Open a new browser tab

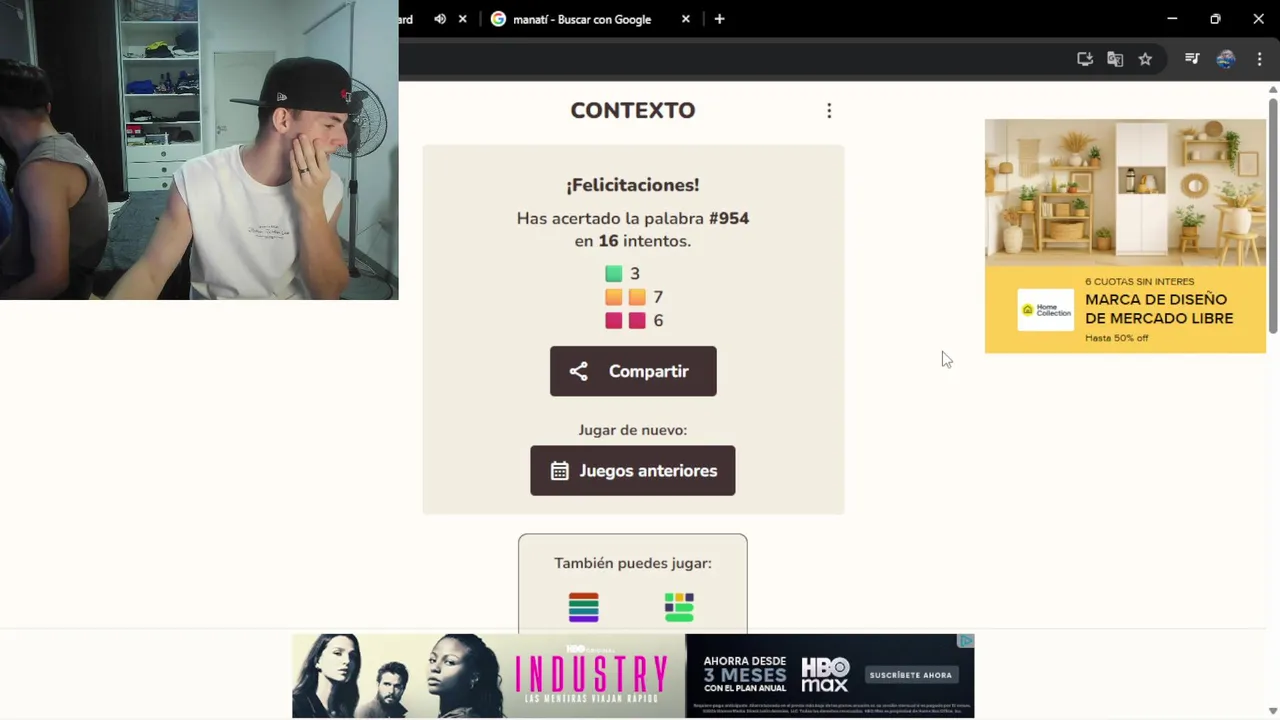719,19
